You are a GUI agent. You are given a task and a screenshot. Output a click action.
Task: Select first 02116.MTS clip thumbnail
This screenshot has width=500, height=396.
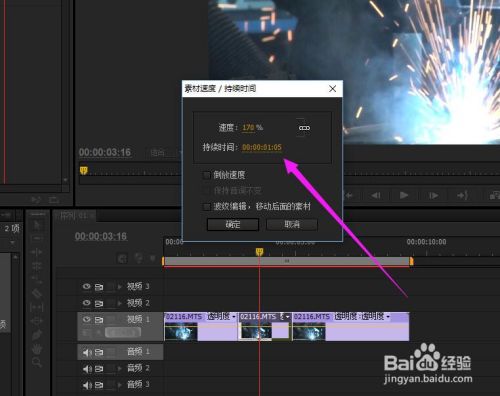[x=181, y=332]
